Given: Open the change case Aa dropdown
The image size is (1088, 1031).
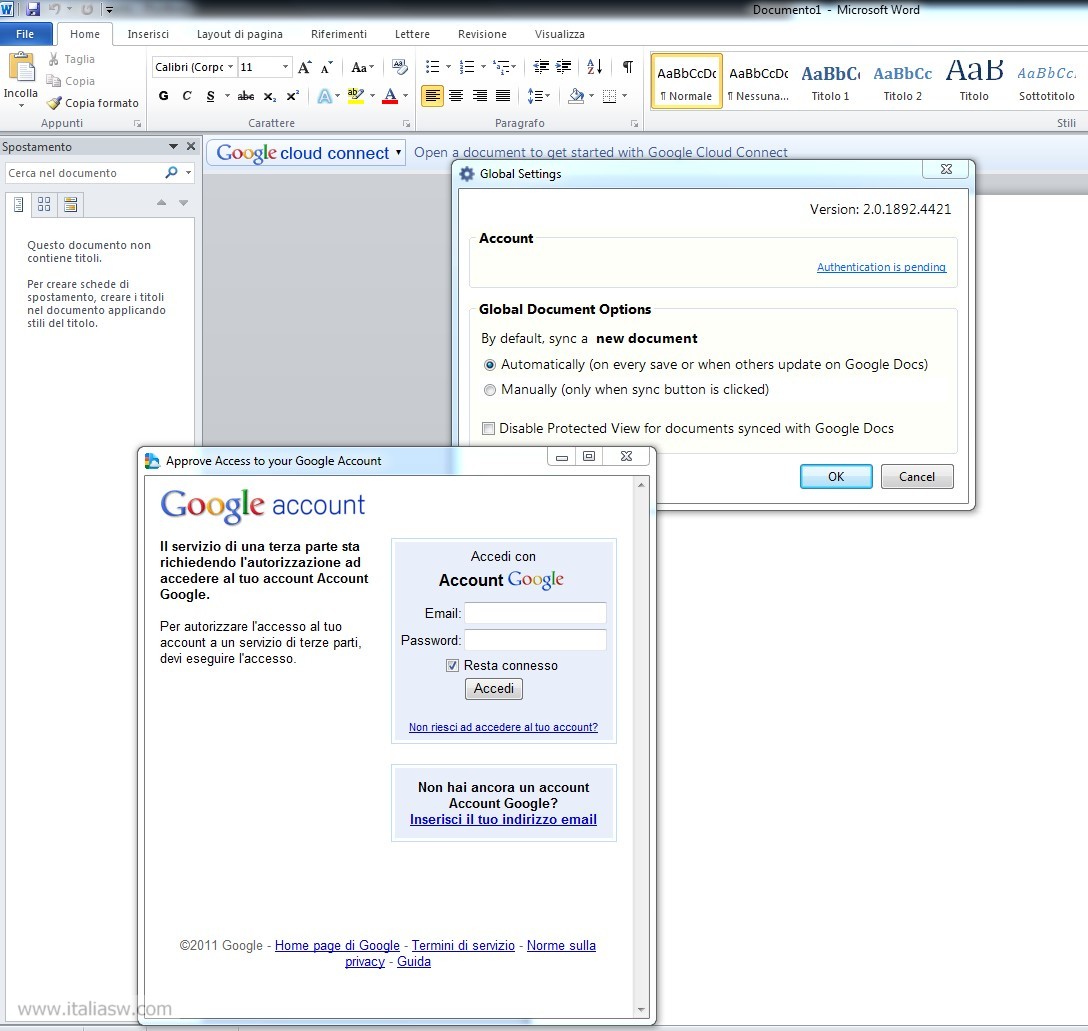Looking at the screenshot, I should pyautogui.click(x=362, y=67).
